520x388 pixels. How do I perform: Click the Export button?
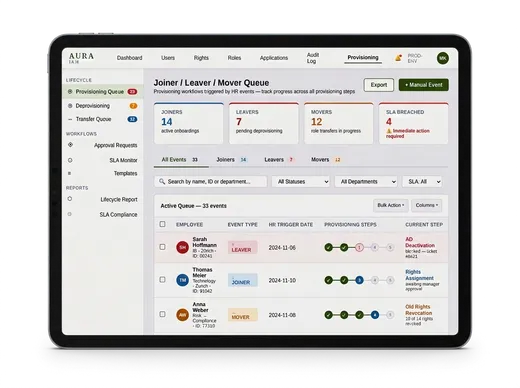pos(379,85)
